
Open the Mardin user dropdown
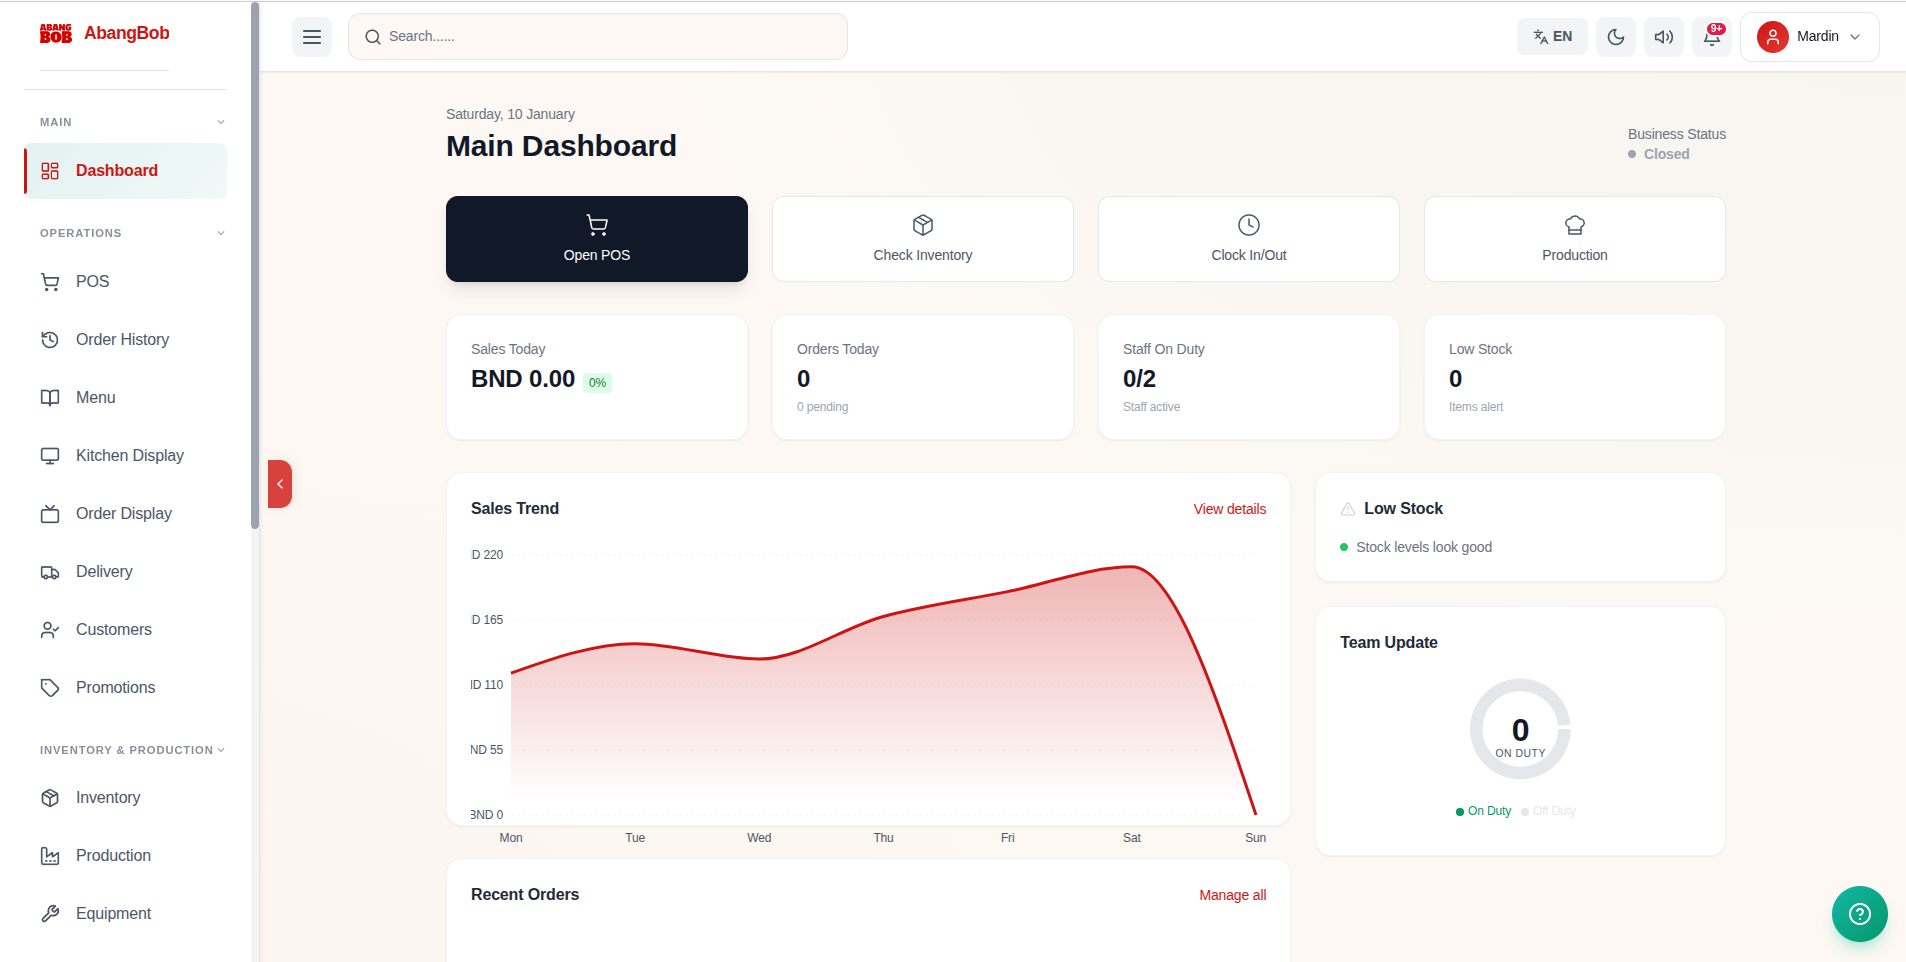(1809, 37)
